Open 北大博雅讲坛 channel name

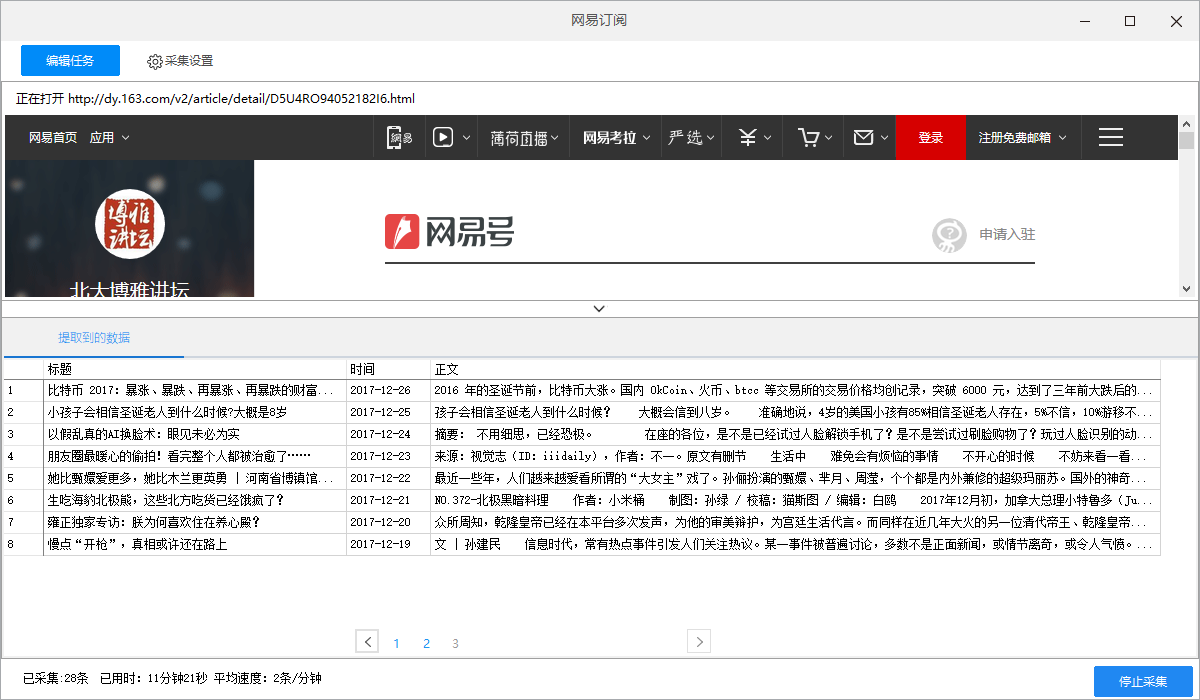click(x=129, y=290)
